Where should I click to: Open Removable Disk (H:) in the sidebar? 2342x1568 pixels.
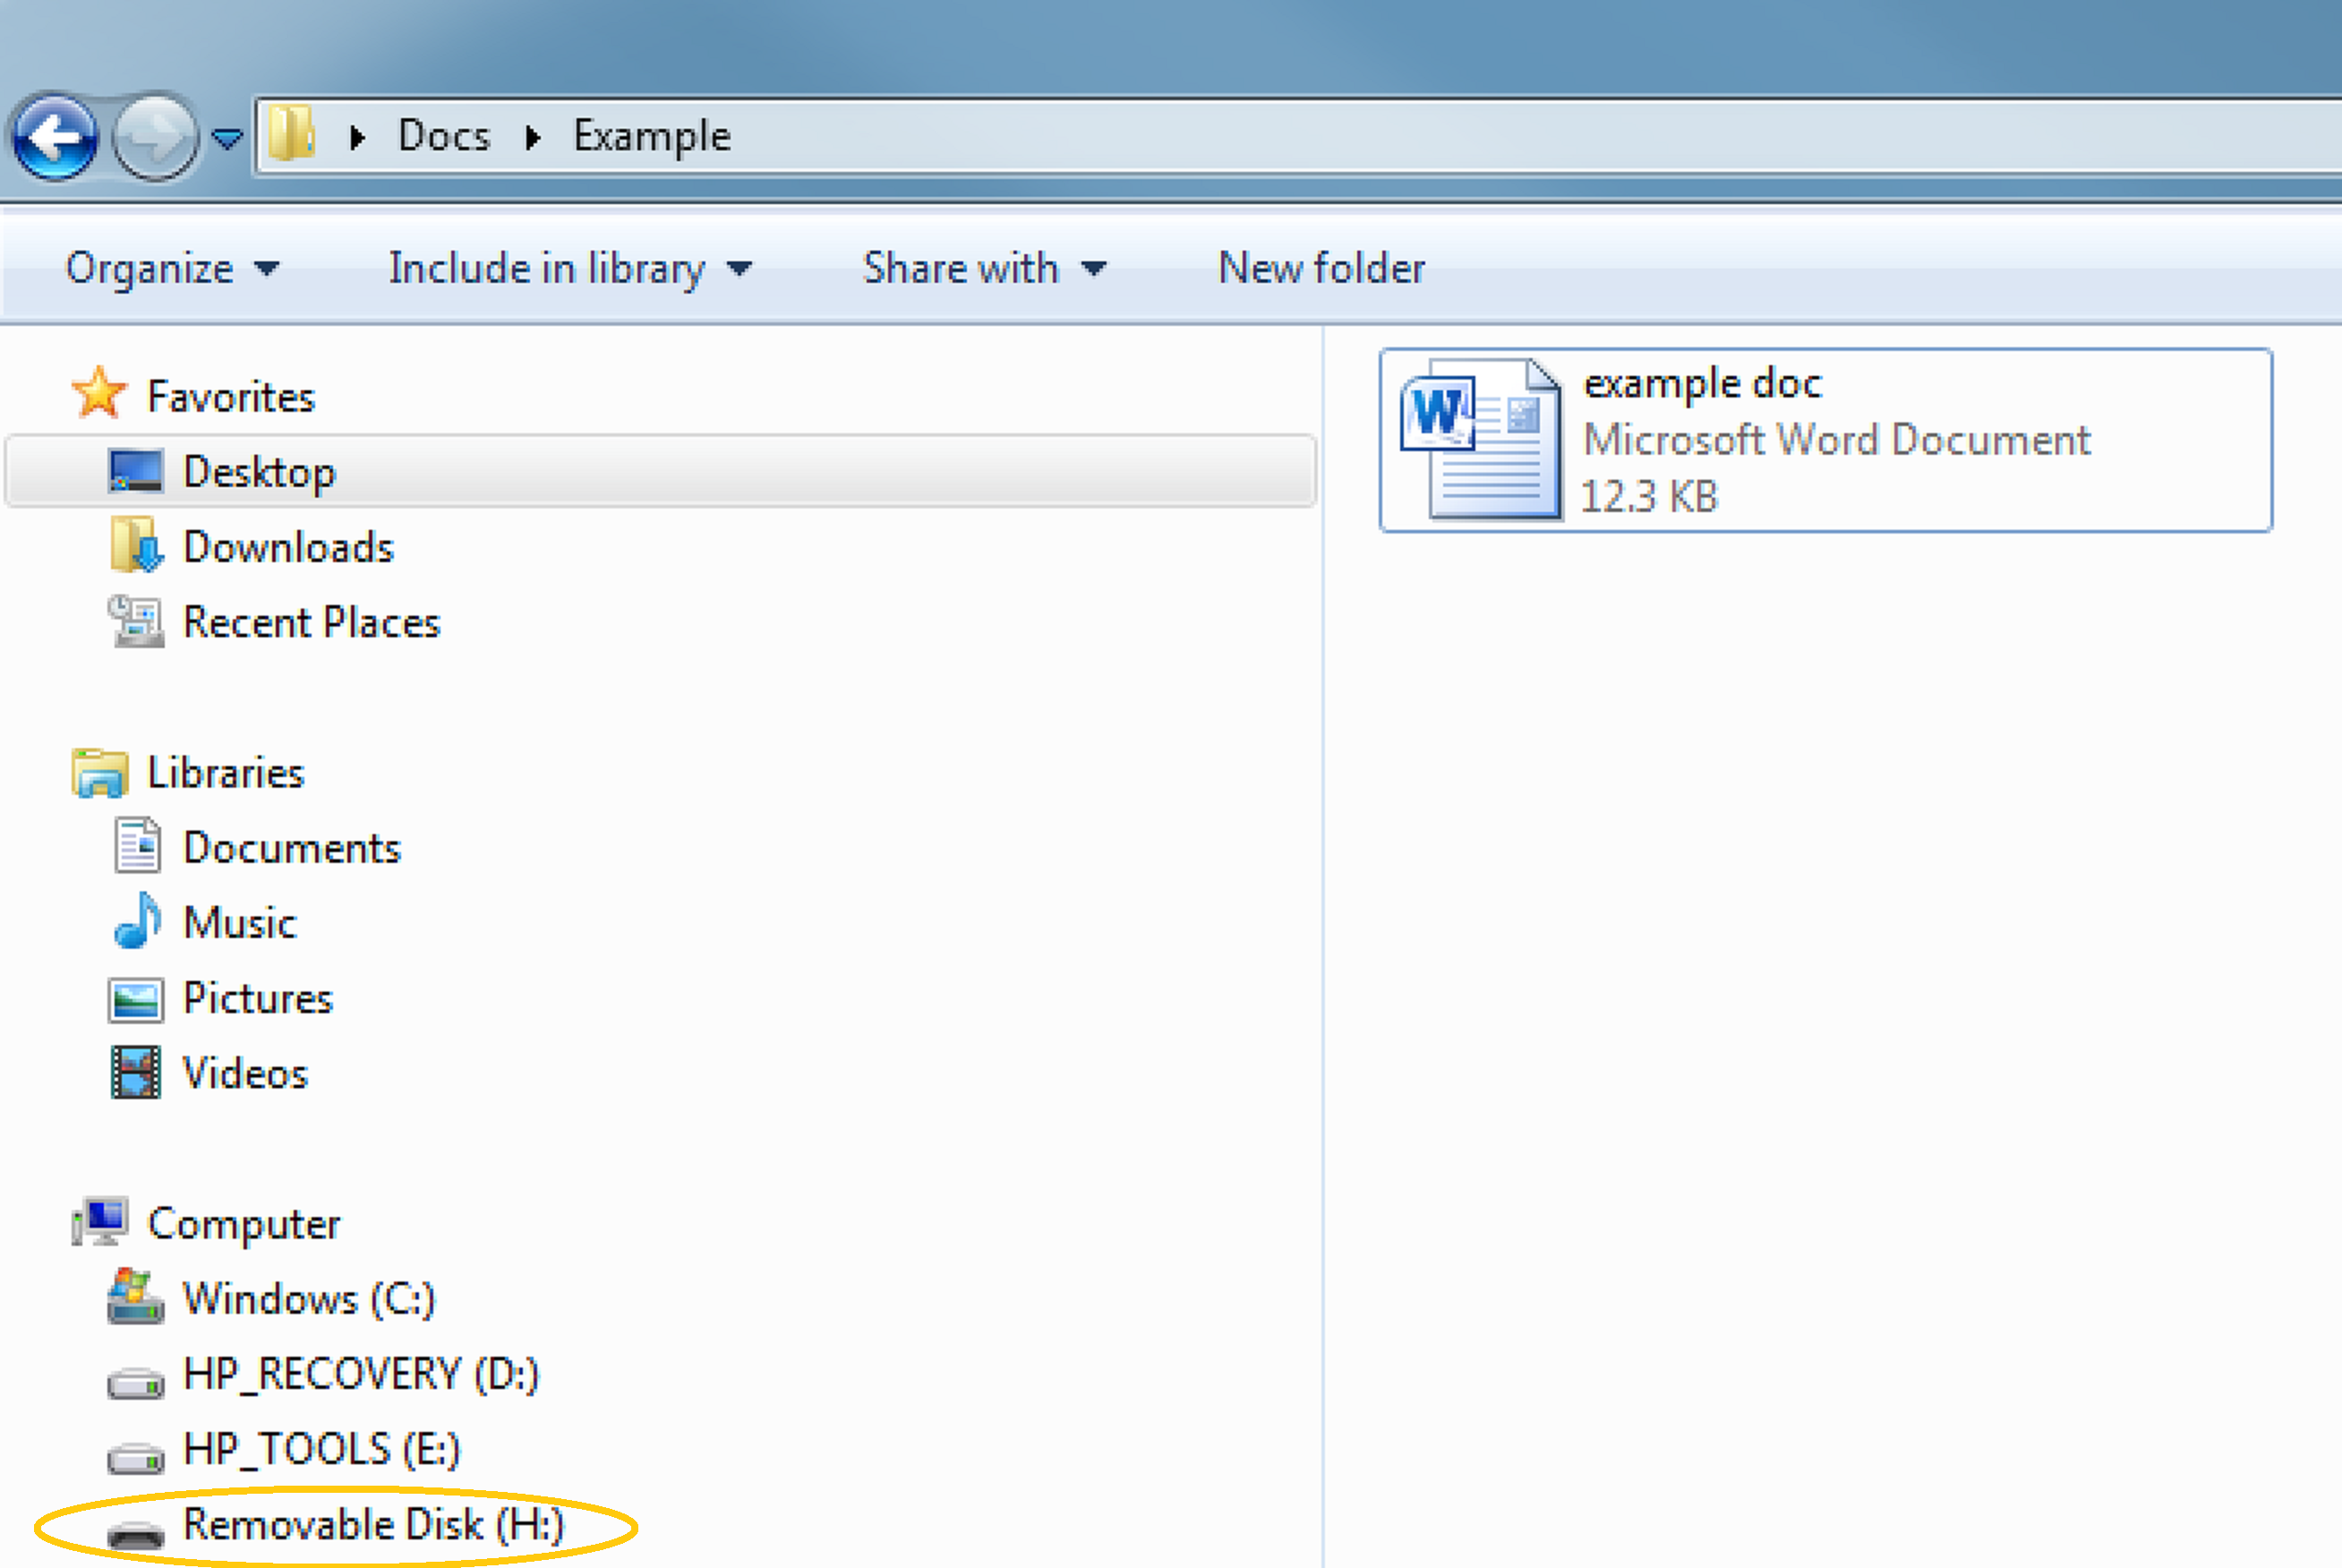374,1525
